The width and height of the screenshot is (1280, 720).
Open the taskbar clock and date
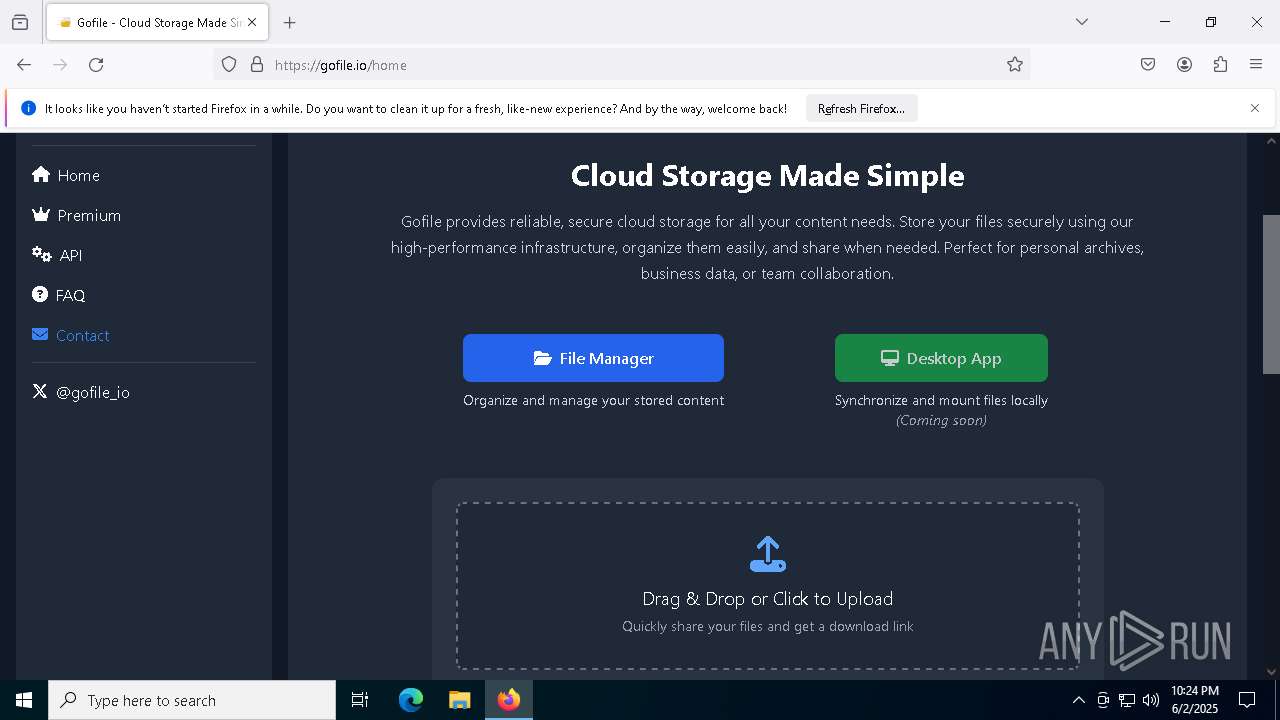[x=1195, y=700]
